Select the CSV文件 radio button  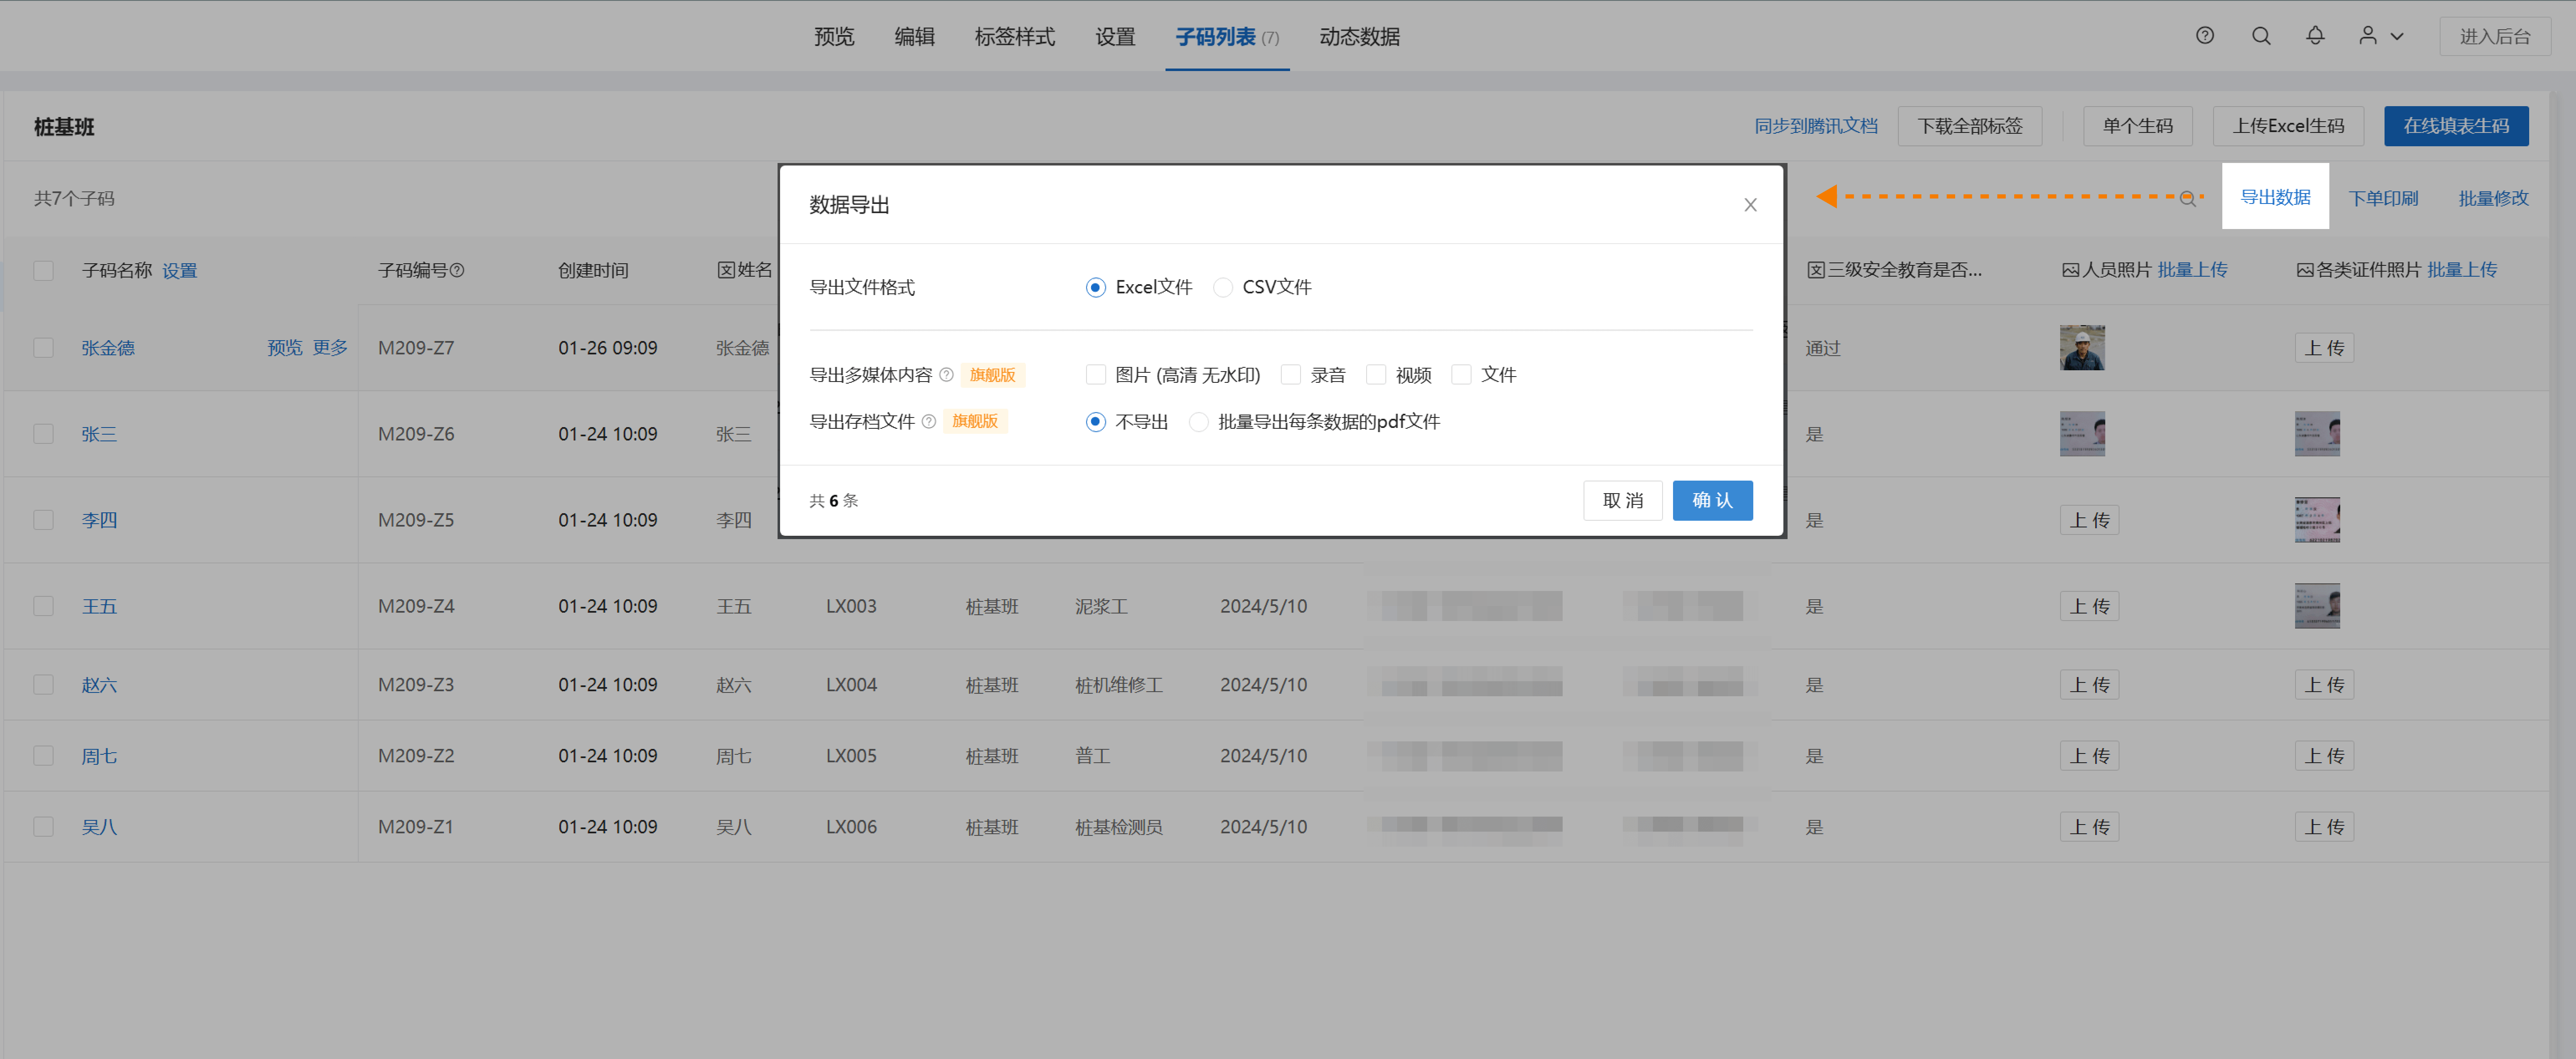tap(1223, 288)
